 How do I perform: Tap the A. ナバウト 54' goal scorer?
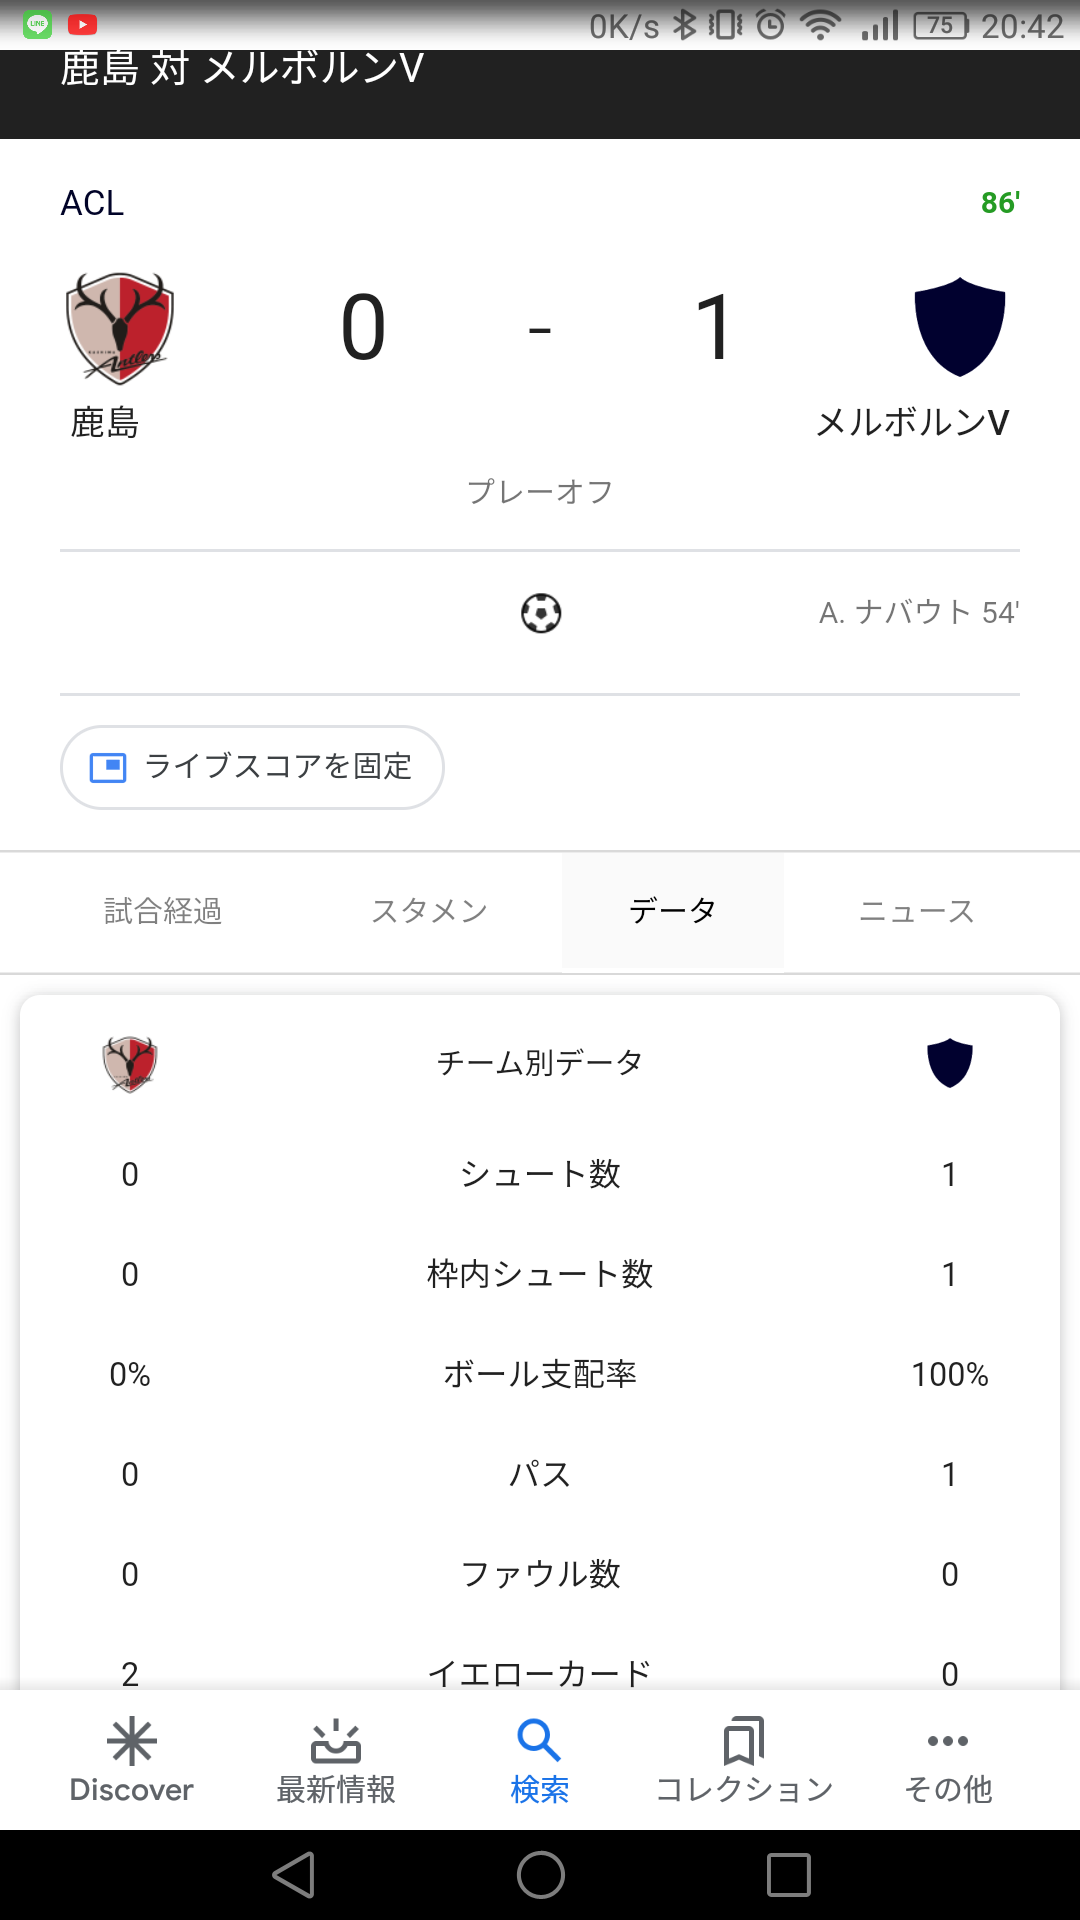918,612
